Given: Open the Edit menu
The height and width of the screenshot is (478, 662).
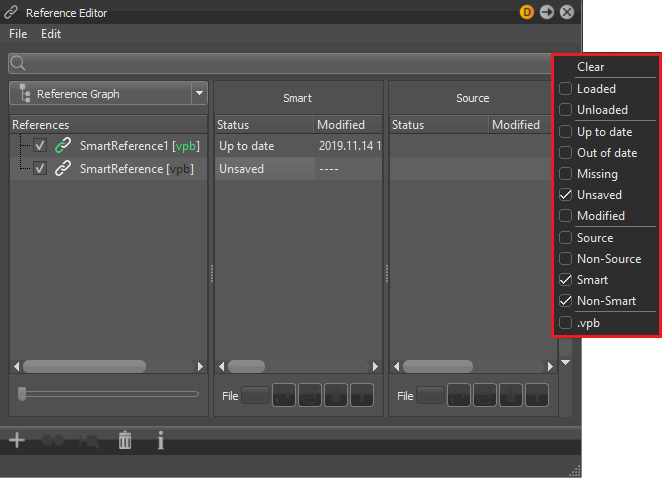Looking at the screenshot, I should (51, 34).
